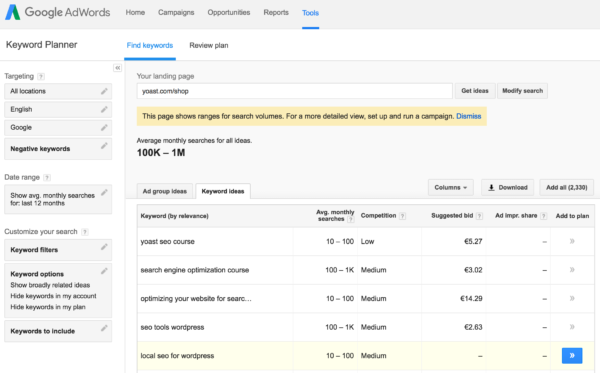600x373 pixels.
Task: Click 'local seo for wordpress' keyword
Action: click(177, 356)
